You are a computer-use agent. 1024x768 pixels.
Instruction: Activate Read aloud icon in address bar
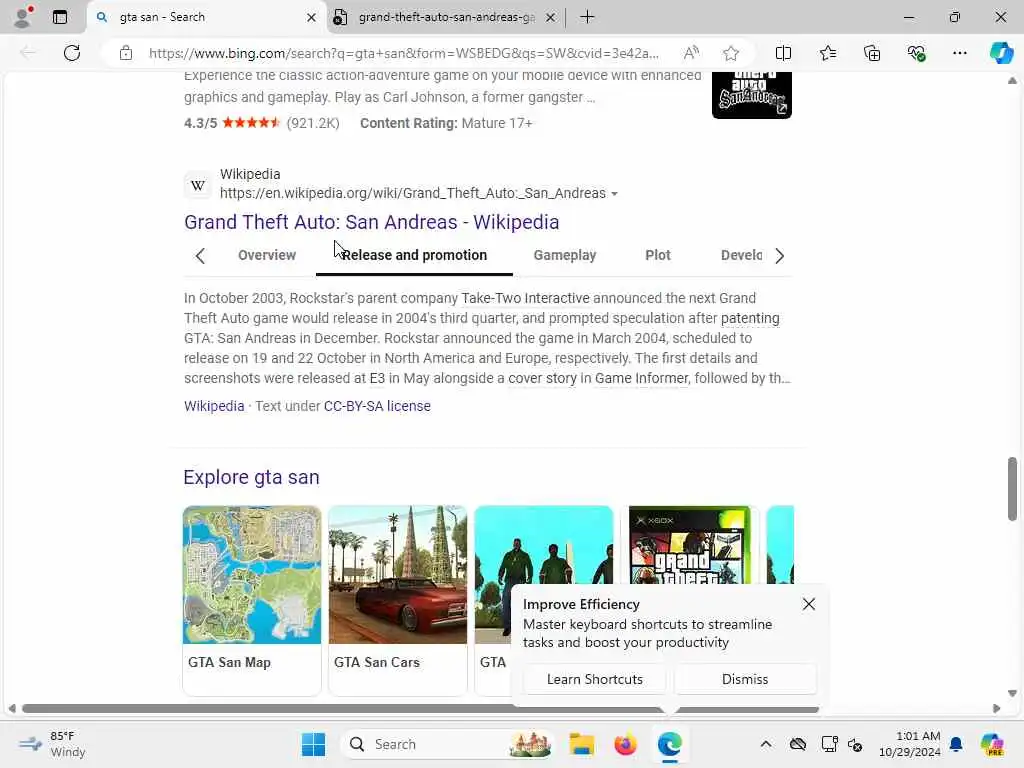pos(691,53)
